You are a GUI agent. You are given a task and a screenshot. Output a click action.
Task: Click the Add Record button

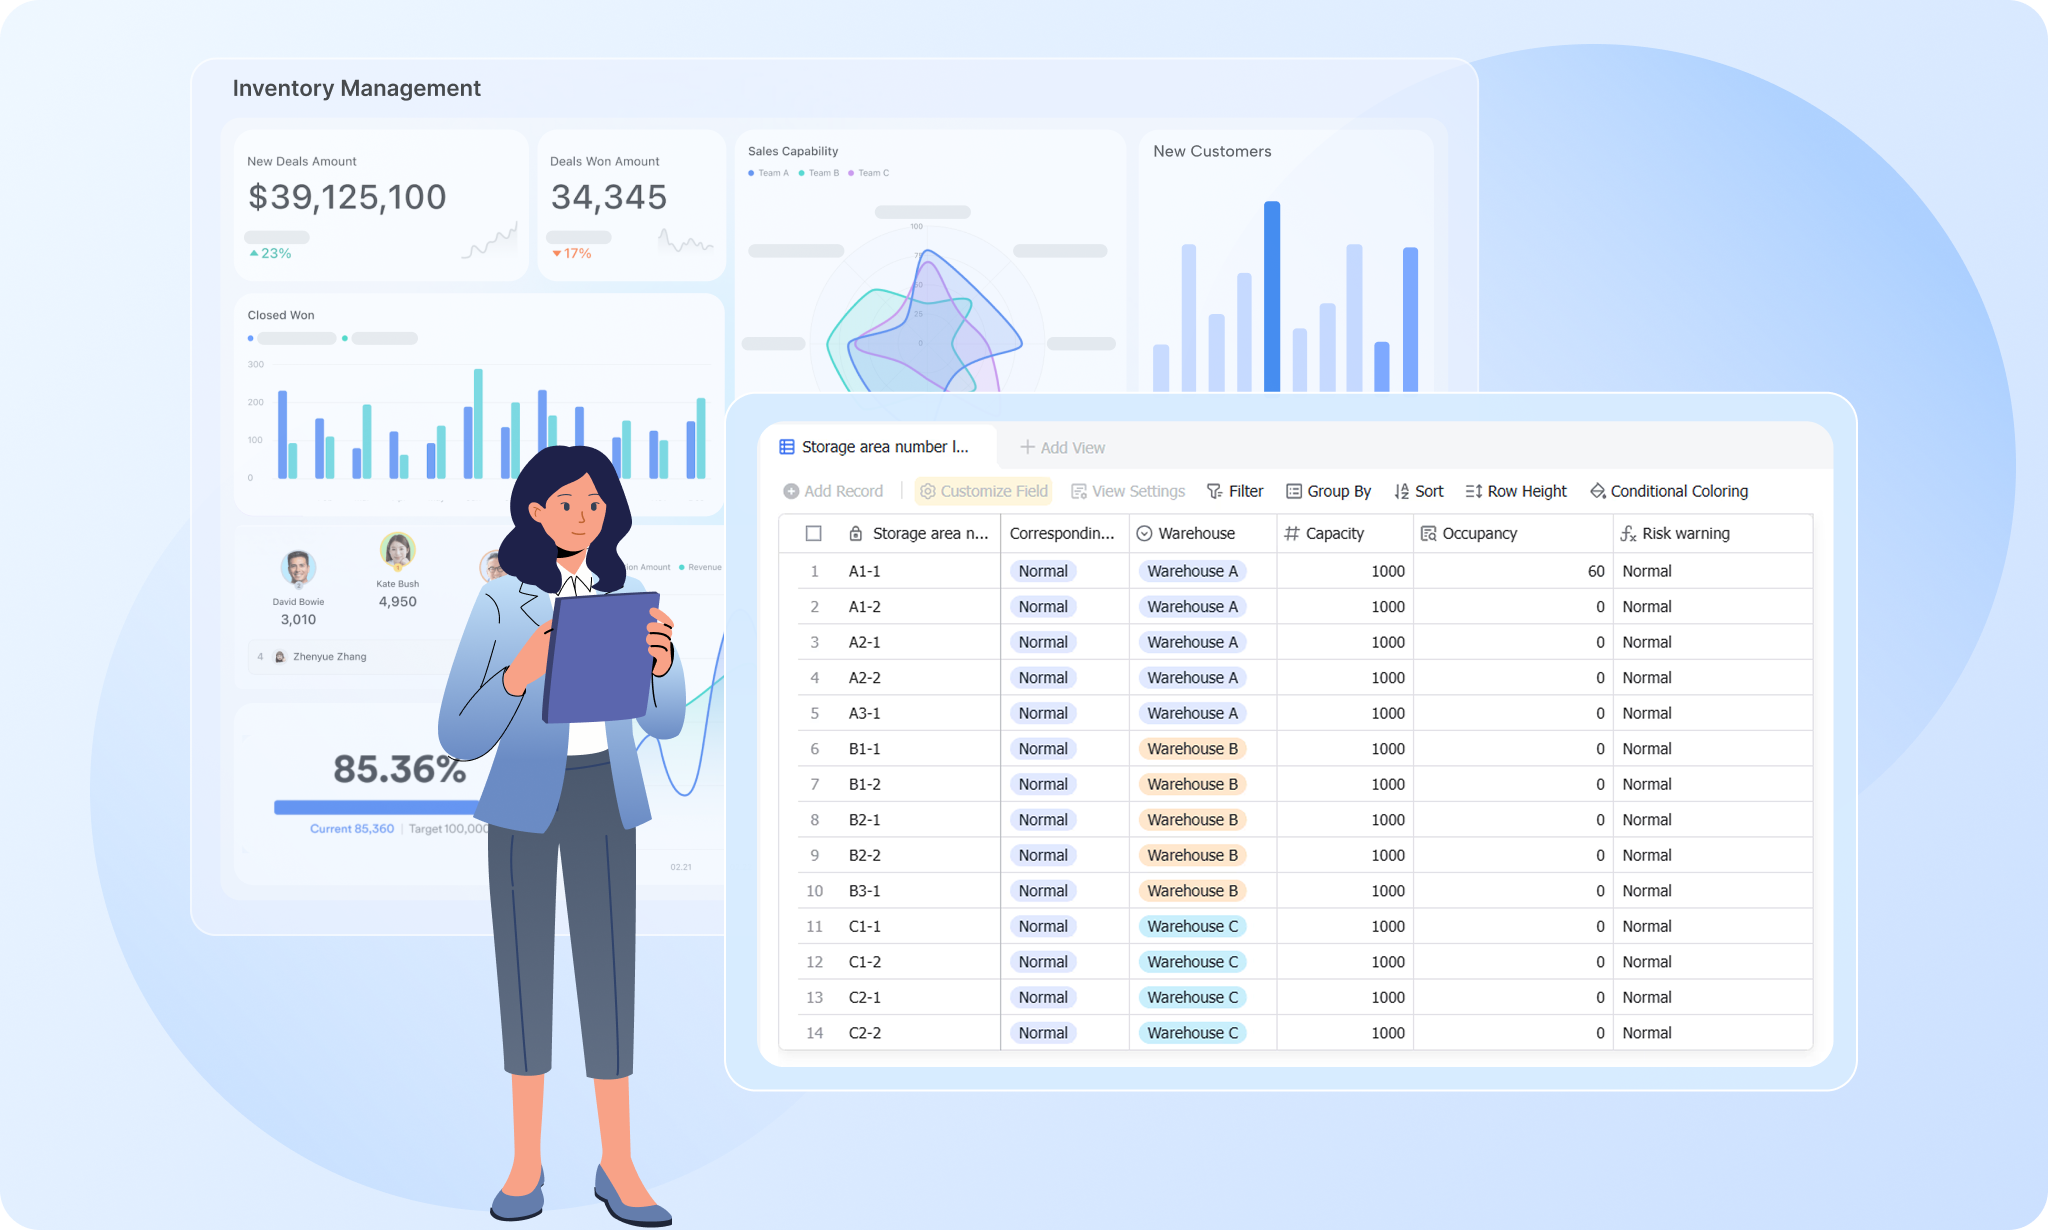[x=833, y=491]
